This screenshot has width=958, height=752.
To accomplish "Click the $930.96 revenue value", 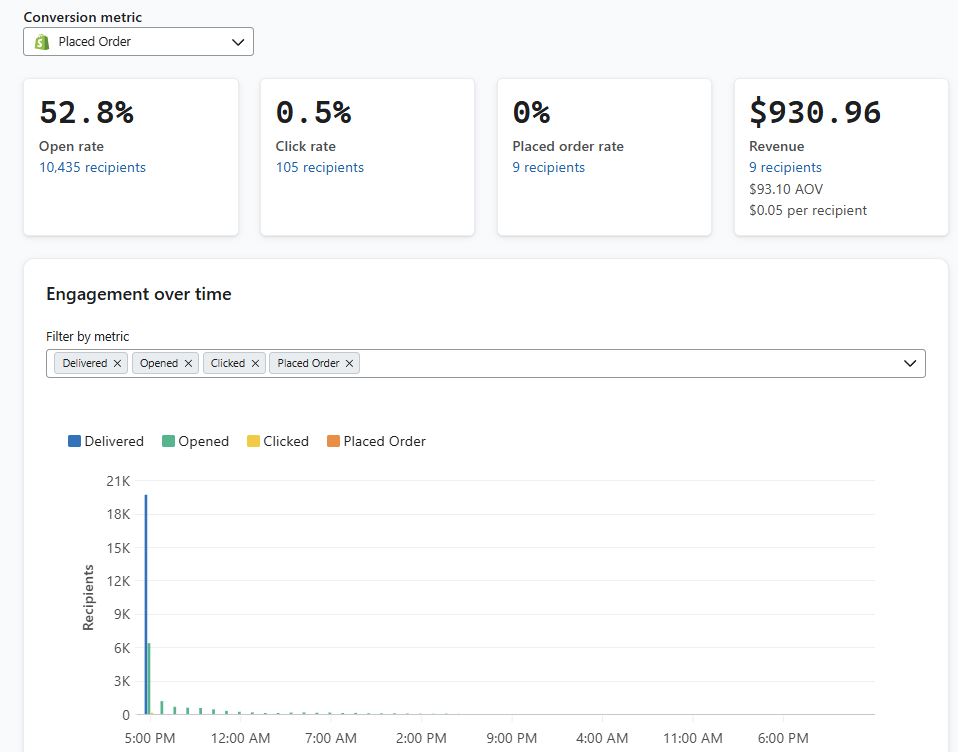I will tap(815, 112).
